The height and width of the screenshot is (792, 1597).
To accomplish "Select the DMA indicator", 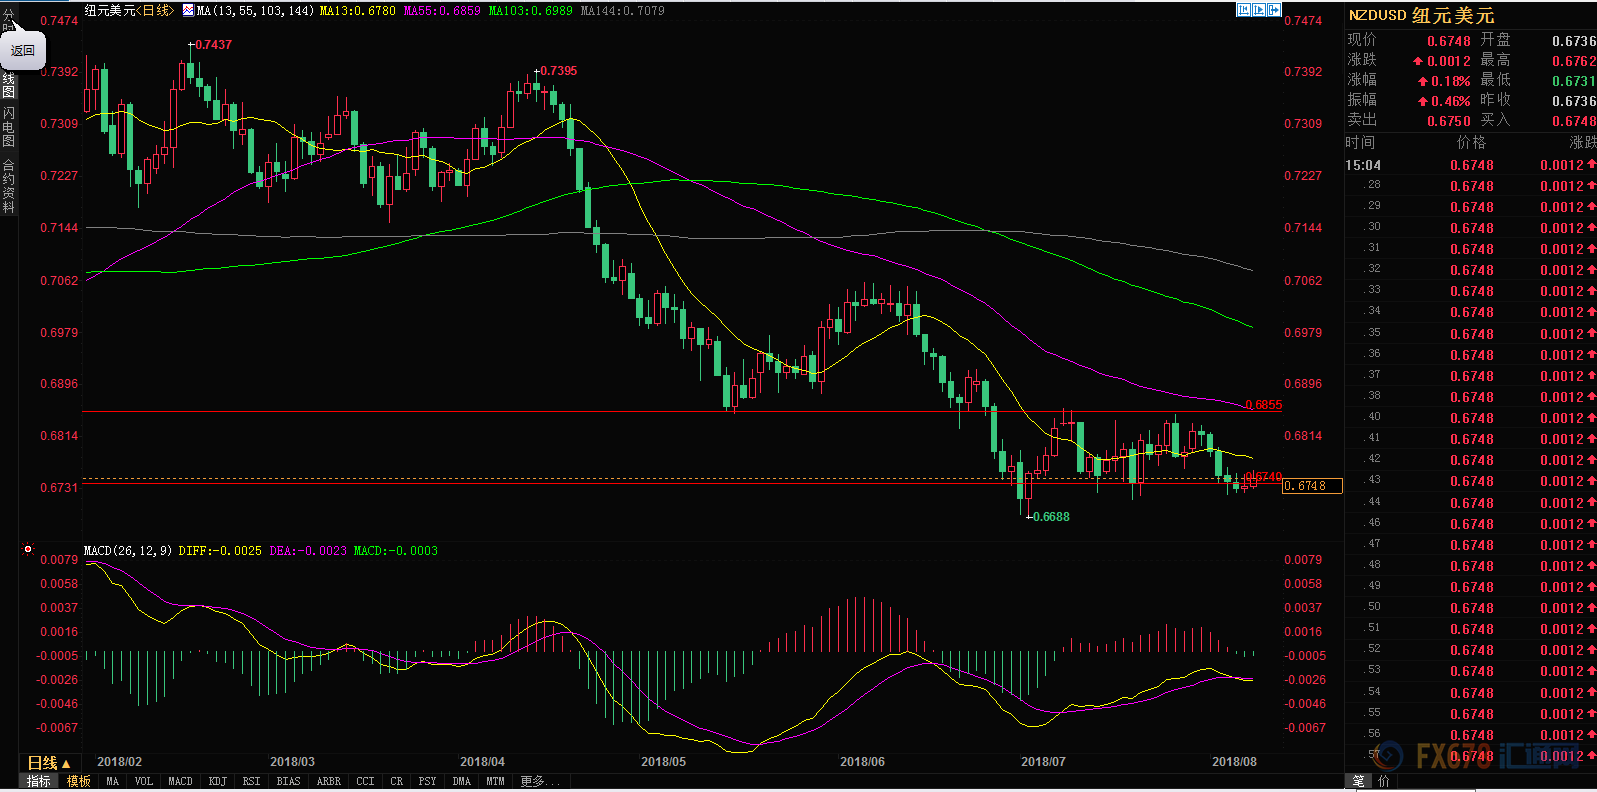I will click(461, 781).
